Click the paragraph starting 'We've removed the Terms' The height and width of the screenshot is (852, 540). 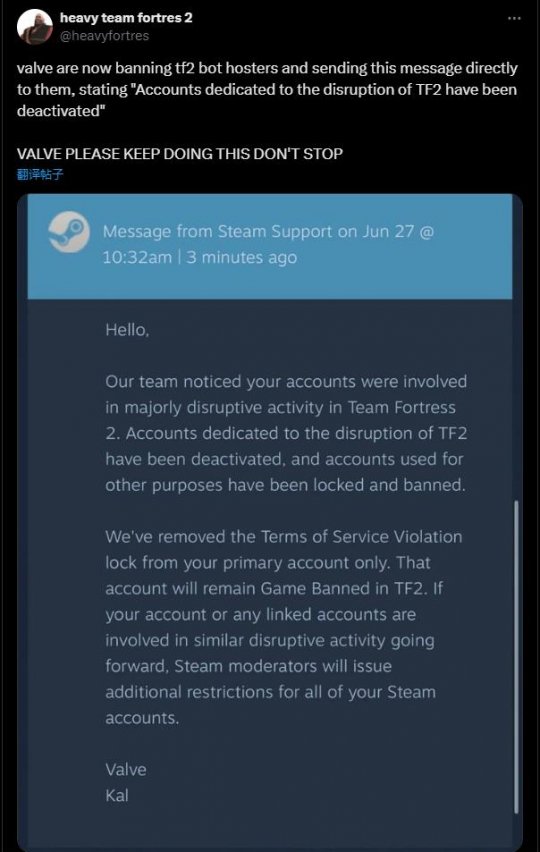pos(284,627)
